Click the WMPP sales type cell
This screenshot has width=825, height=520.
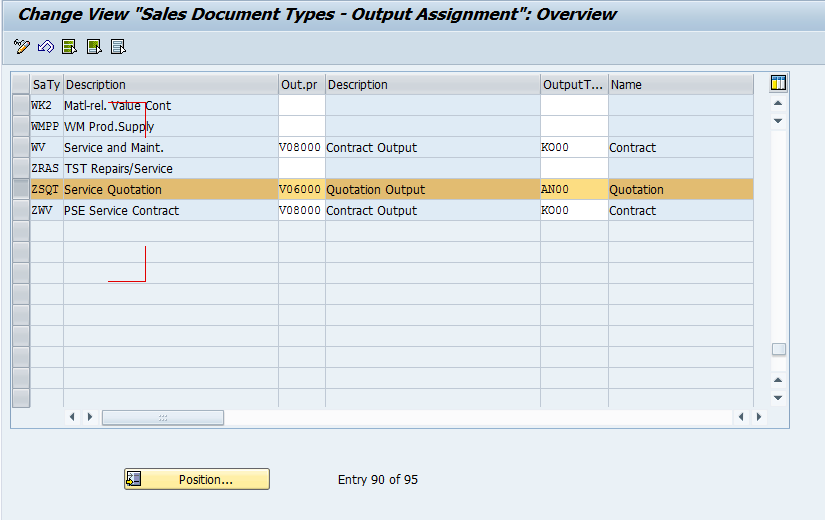tap(45, 126)
